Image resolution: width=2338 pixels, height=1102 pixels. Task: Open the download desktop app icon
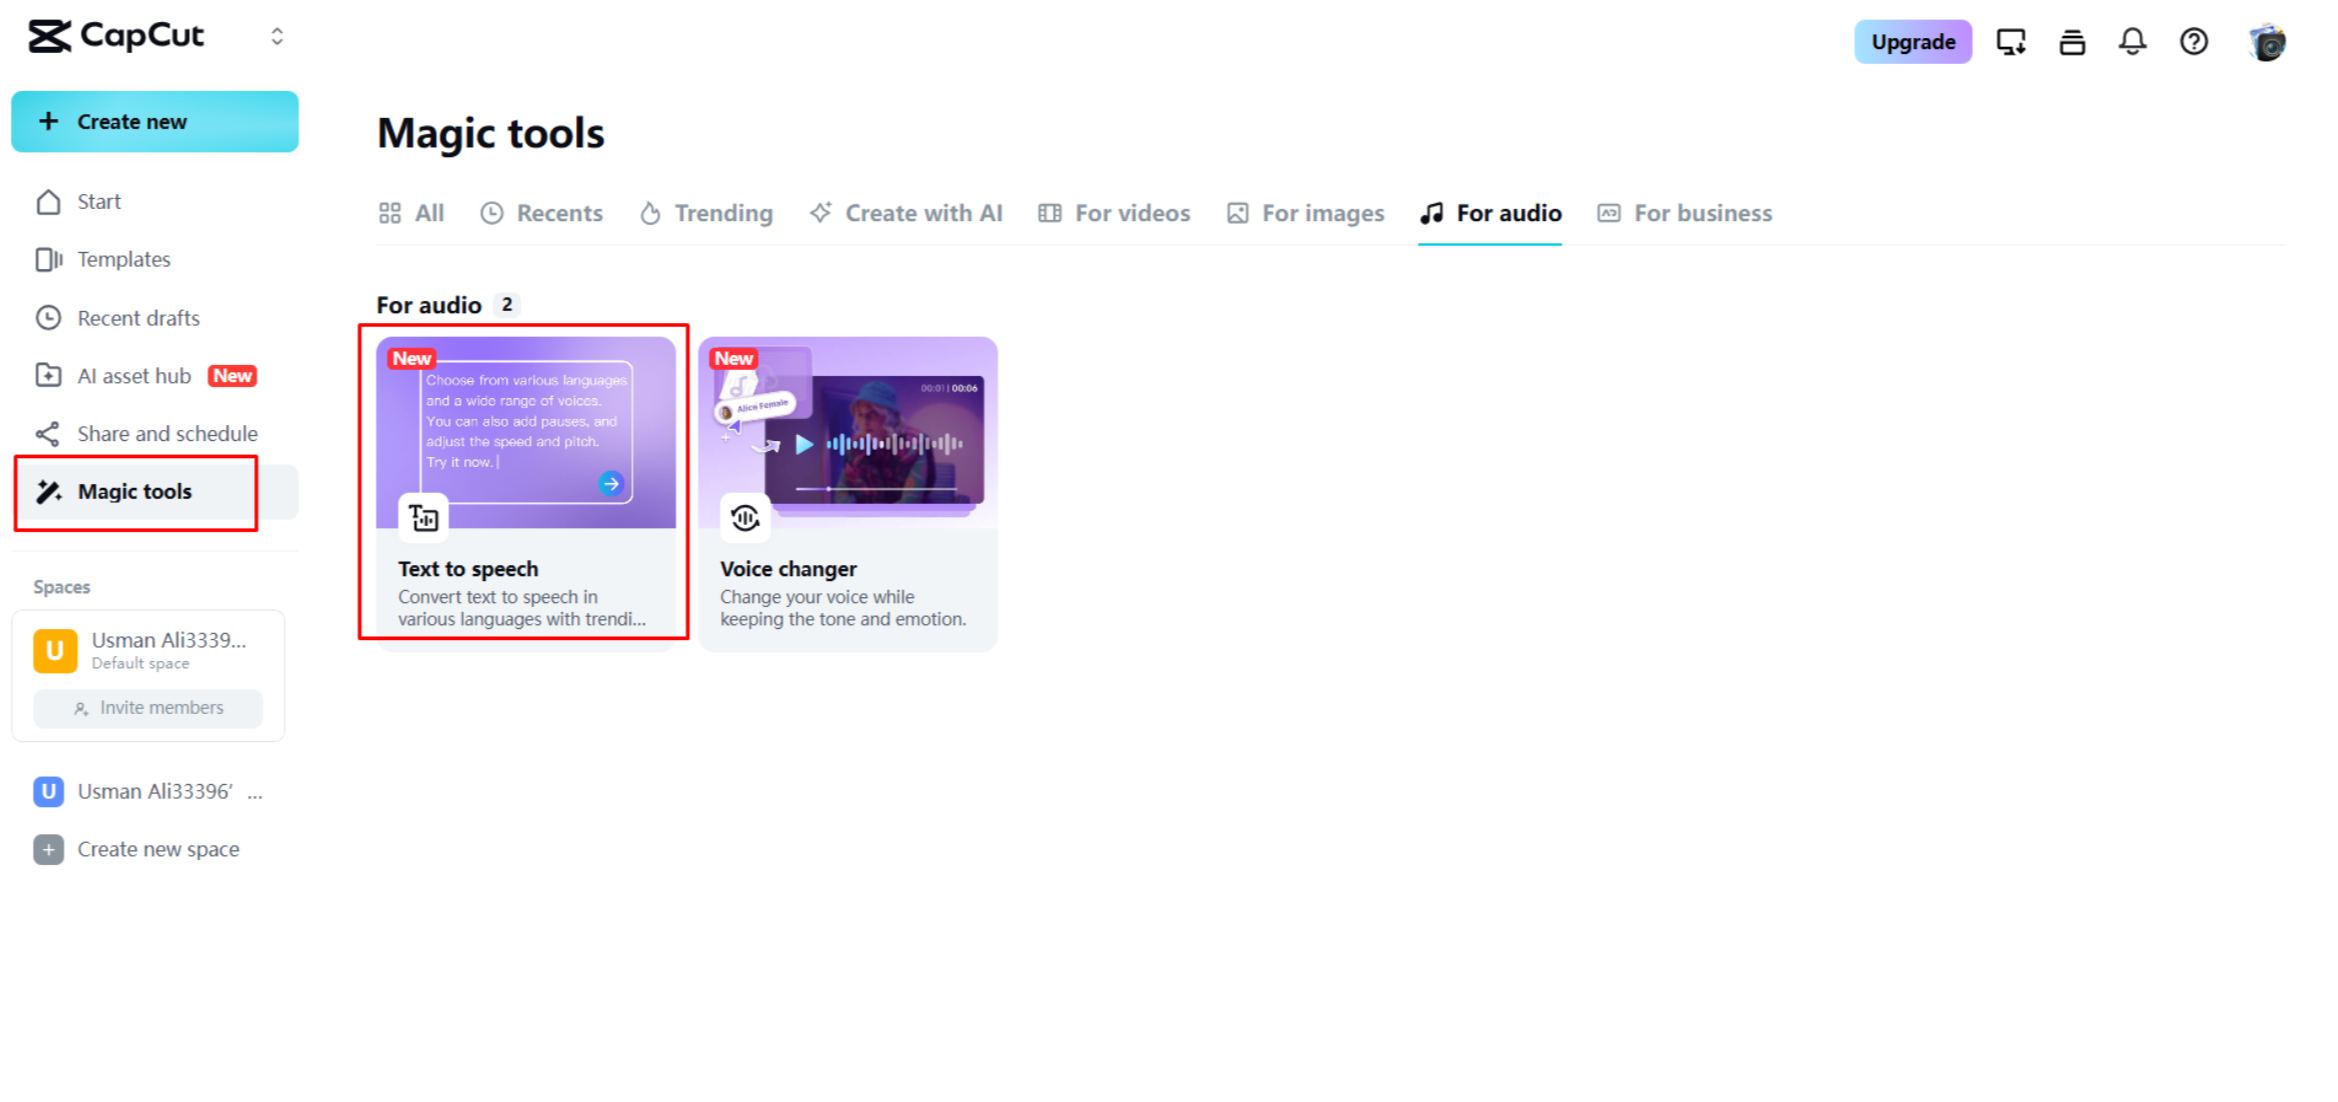click(2010, 42)
